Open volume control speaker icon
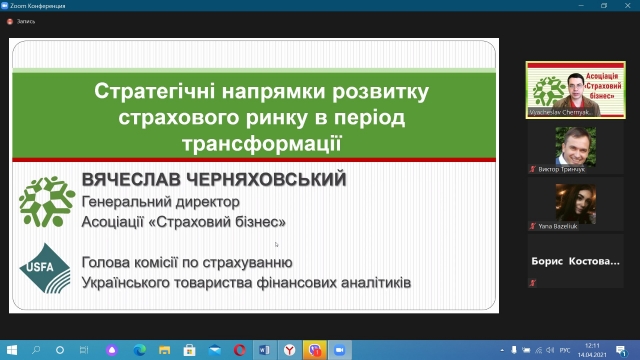This screenshot has width=640, height=360. [551, 350]
